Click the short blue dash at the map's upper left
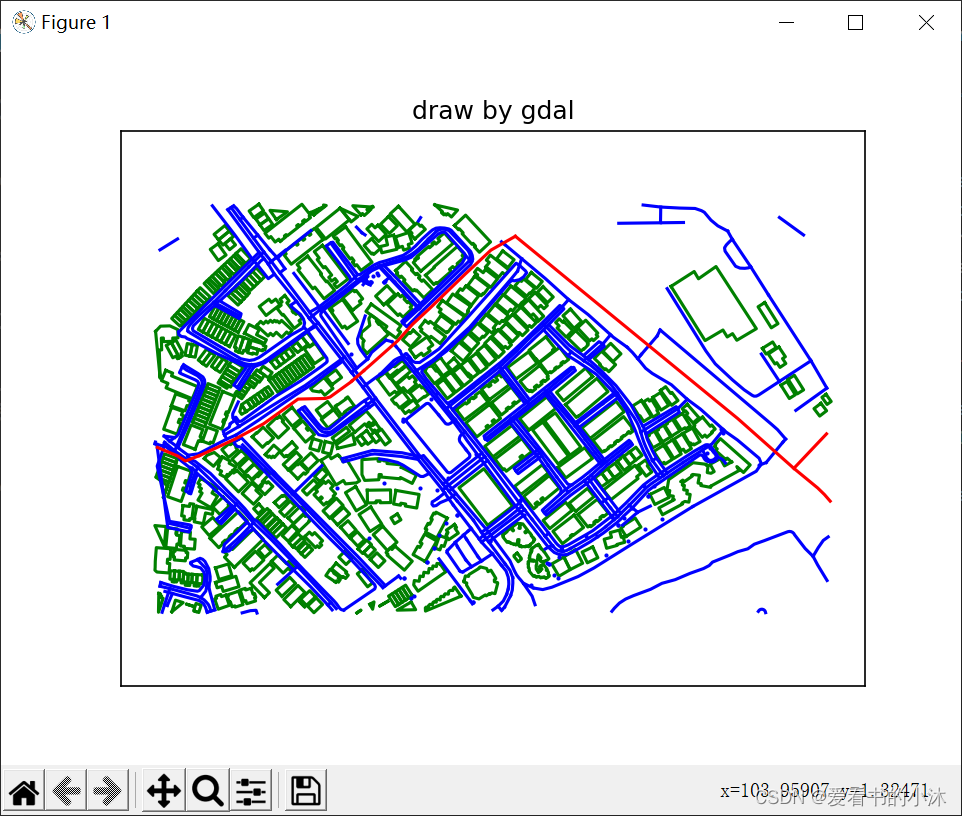Viewport: 962px width, 816px height. click(x=168, y=244)
